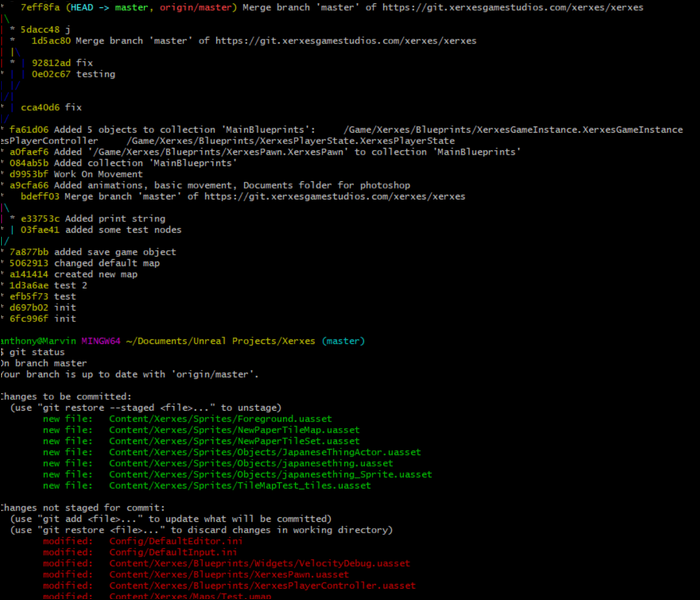Click modified Config/DefaultInput.ini
Screen dimensions: 700x600
(x=140, y=552)
